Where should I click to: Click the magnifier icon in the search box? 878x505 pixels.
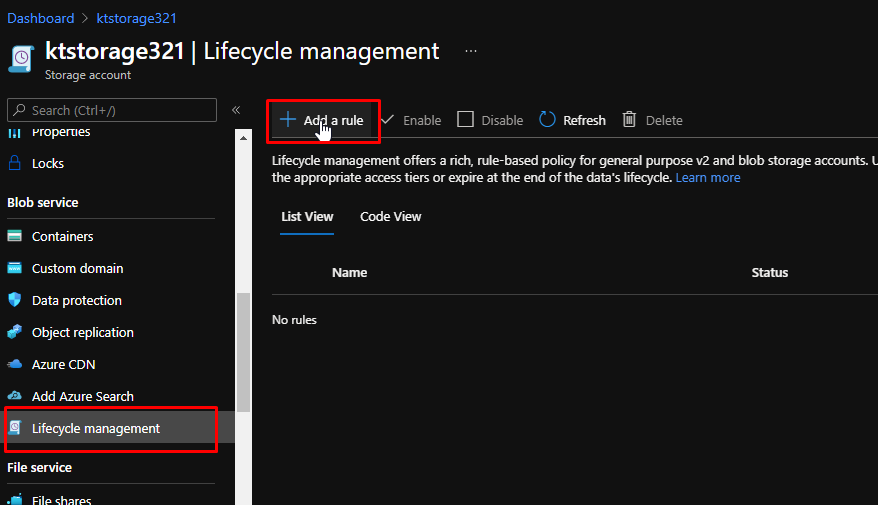[20, 110]
